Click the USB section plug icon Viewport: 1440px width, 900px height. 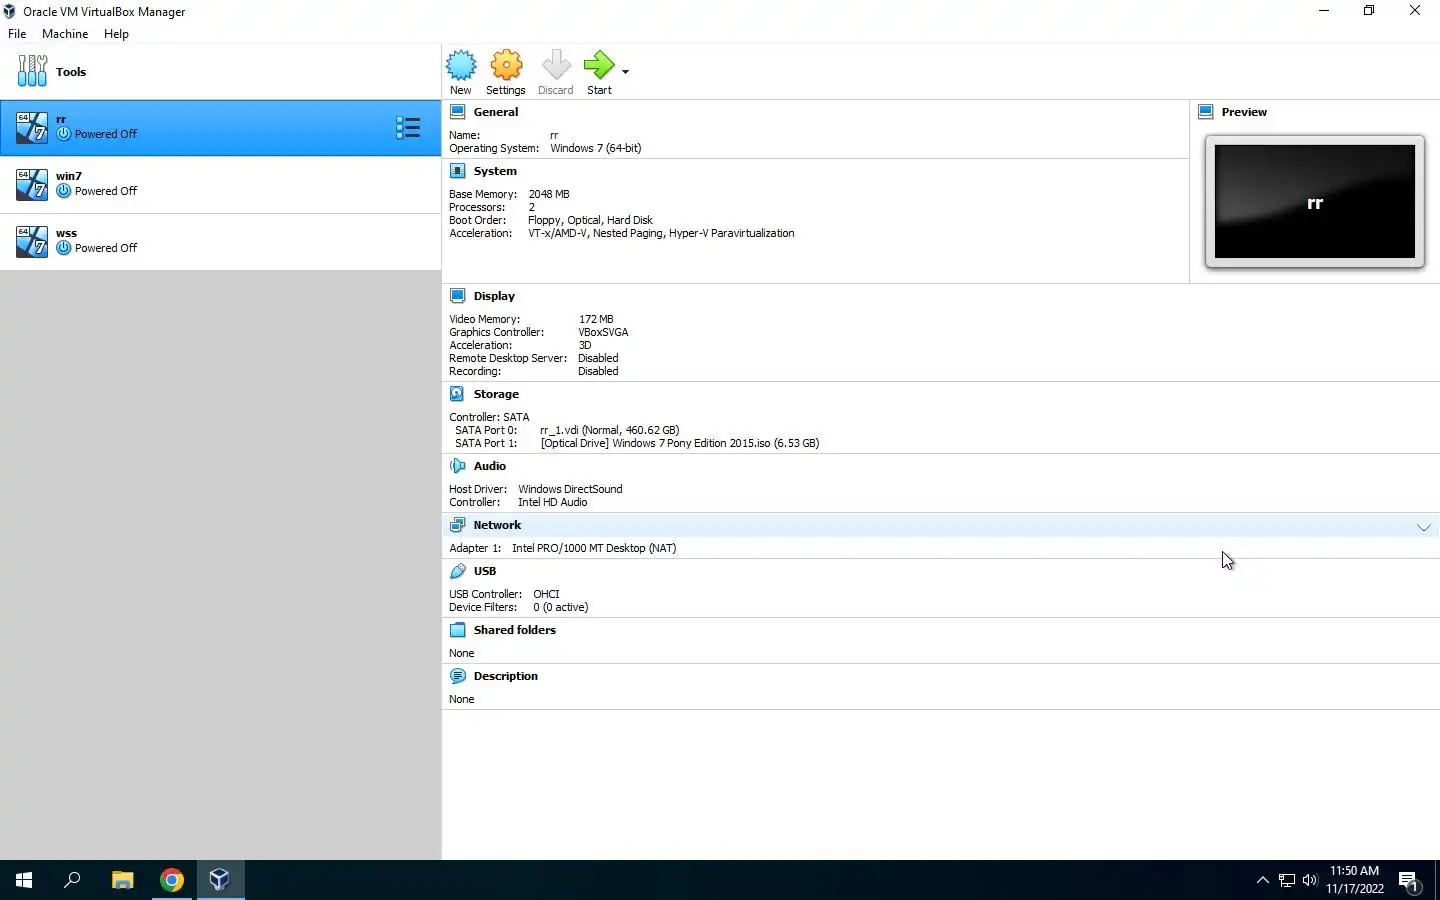457,571
